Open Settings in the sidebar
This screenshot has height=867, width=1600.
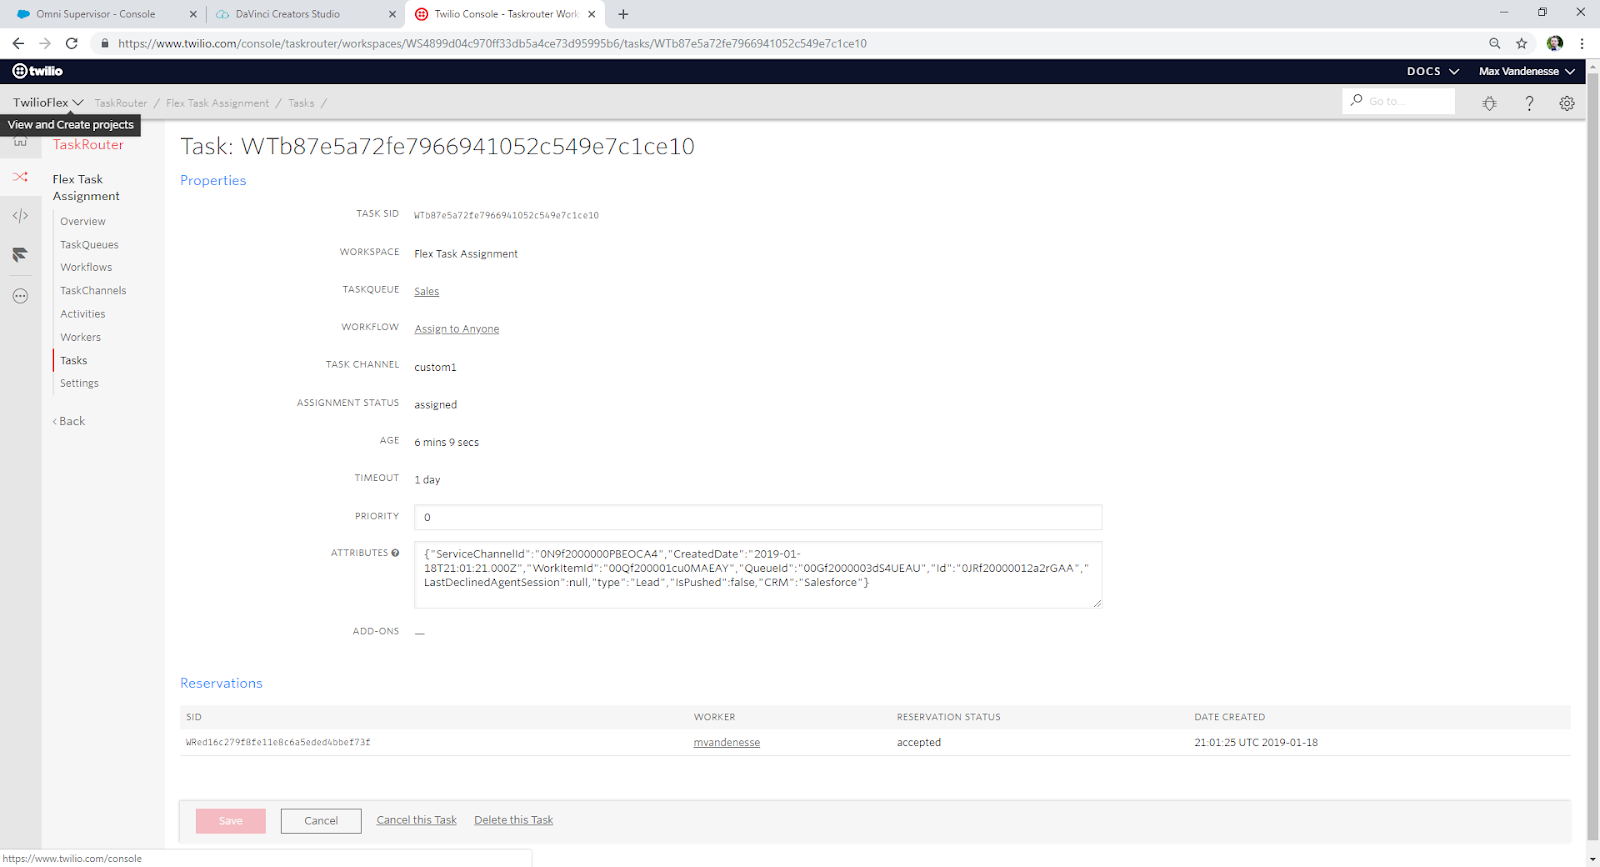(80, 384)
